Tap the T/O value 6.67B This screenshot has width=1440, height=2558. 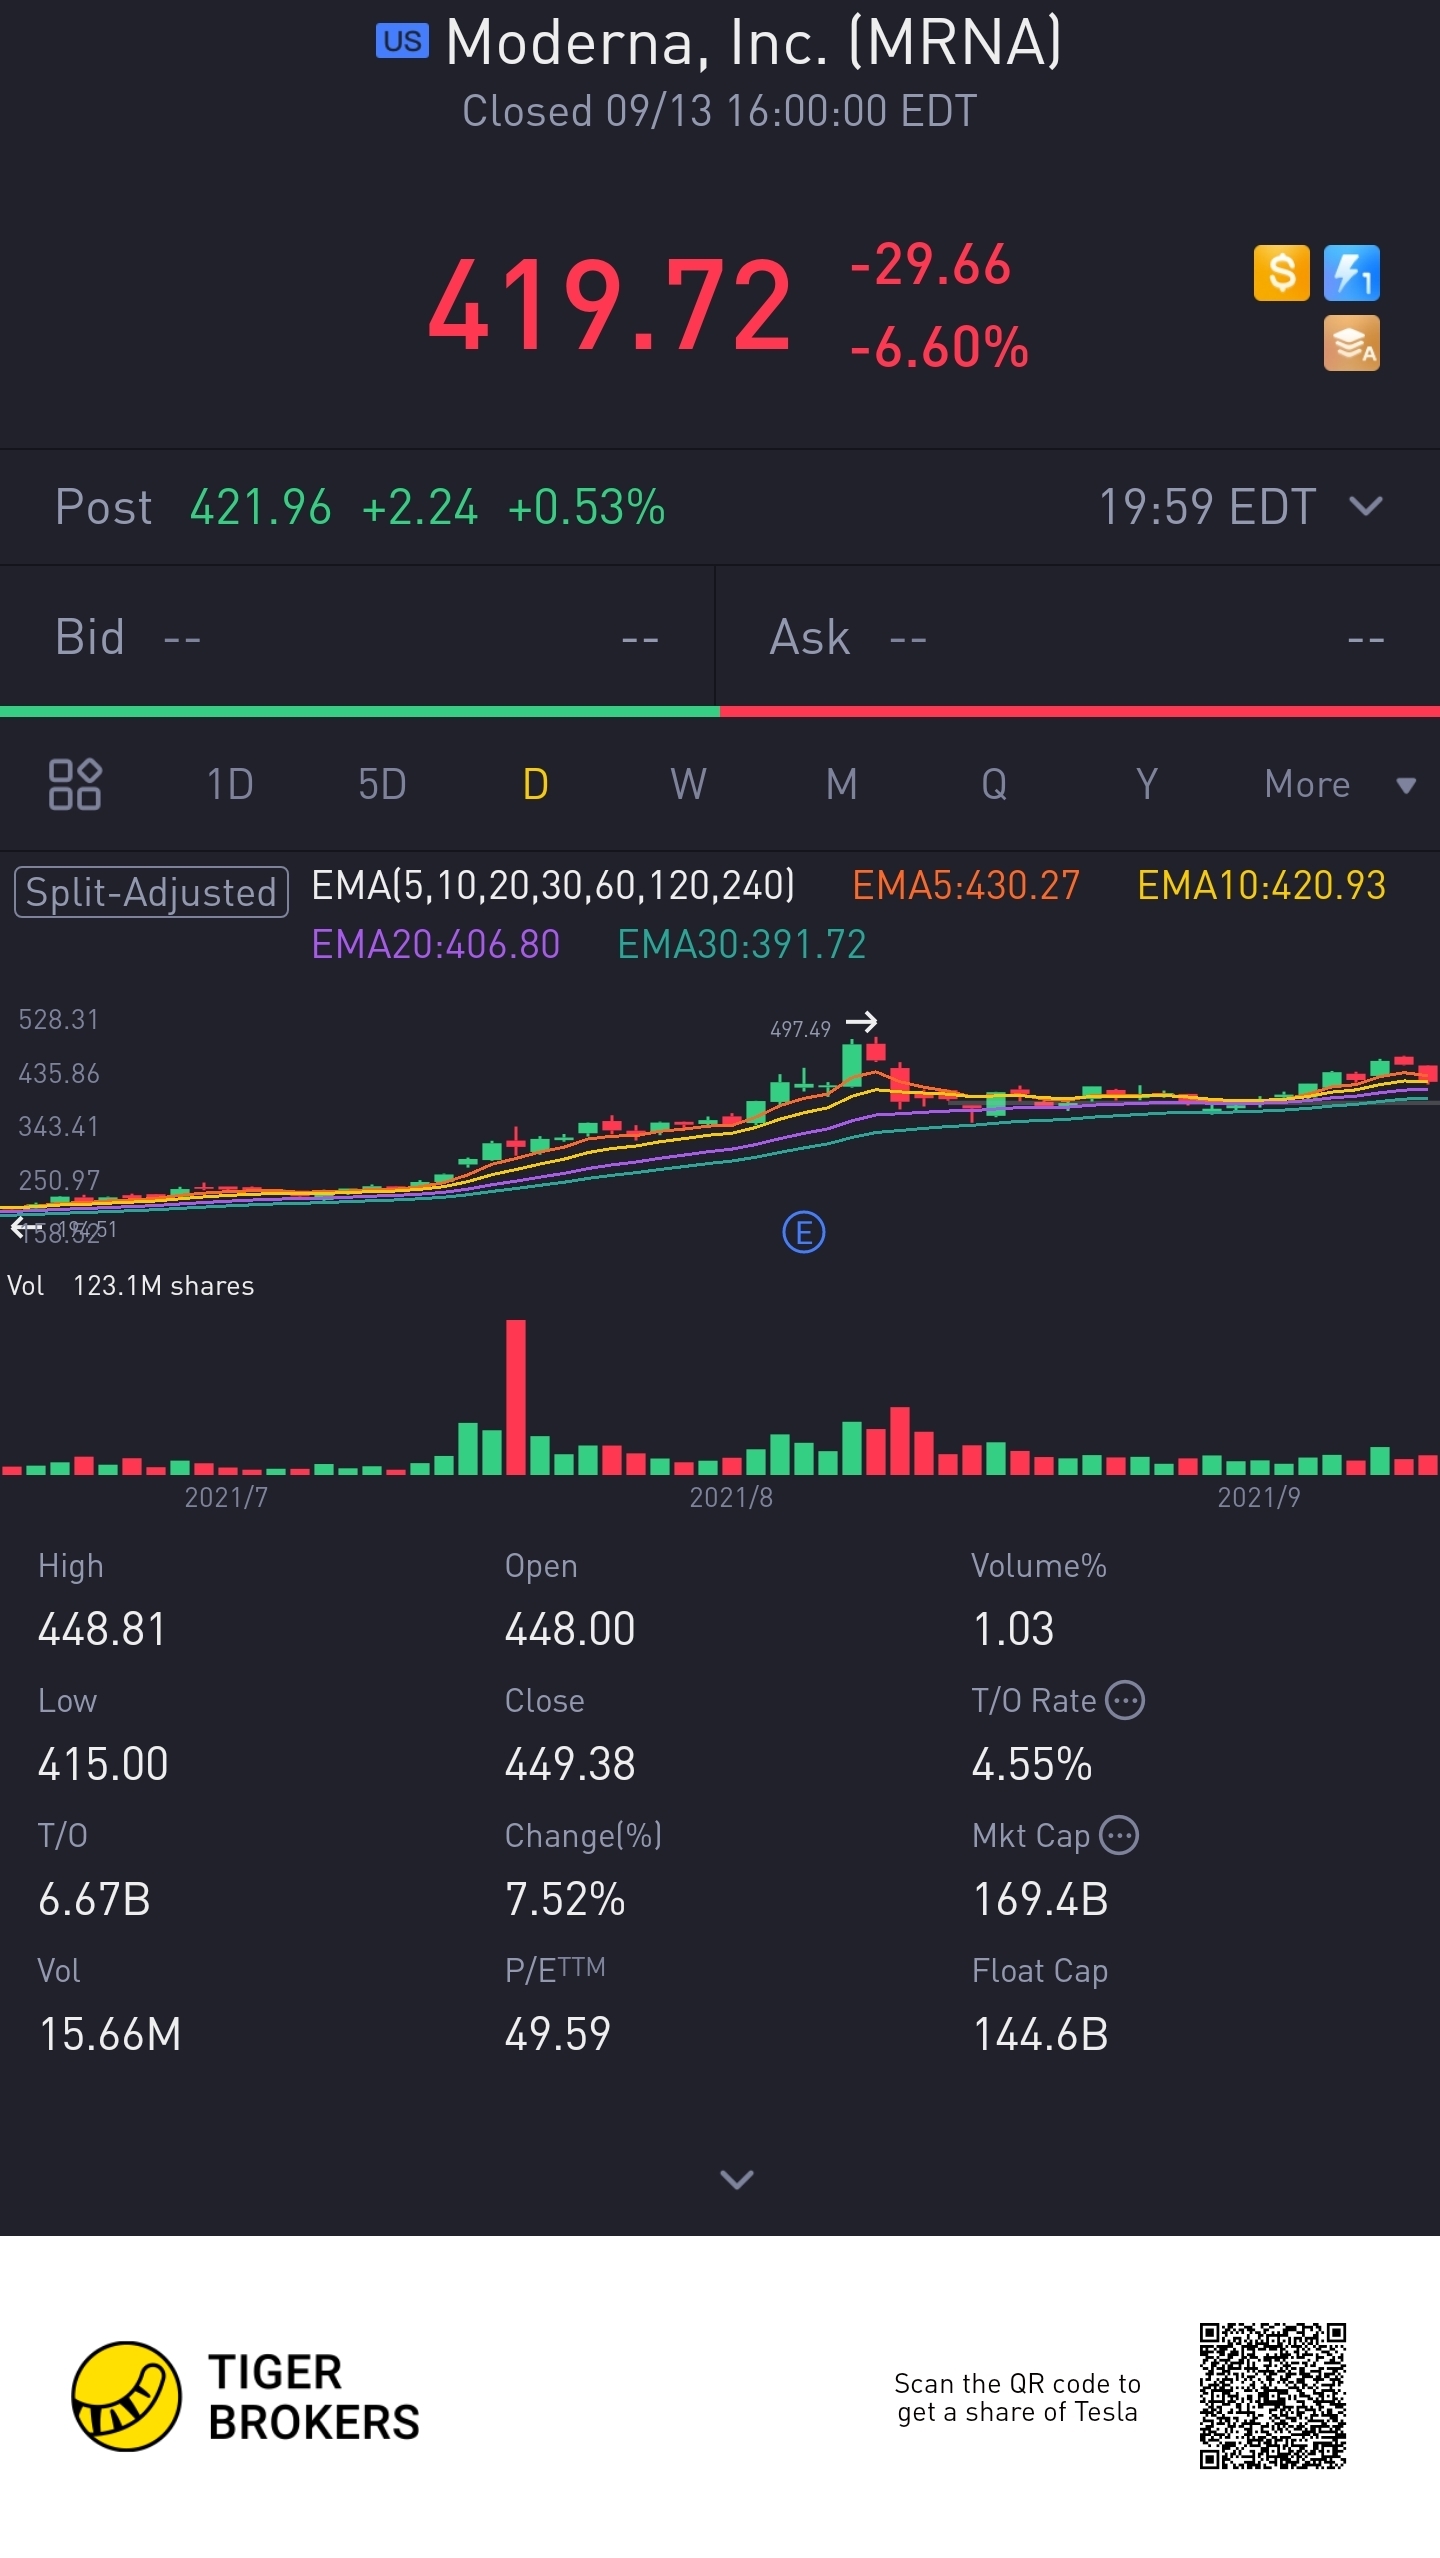coord(94,1899)
